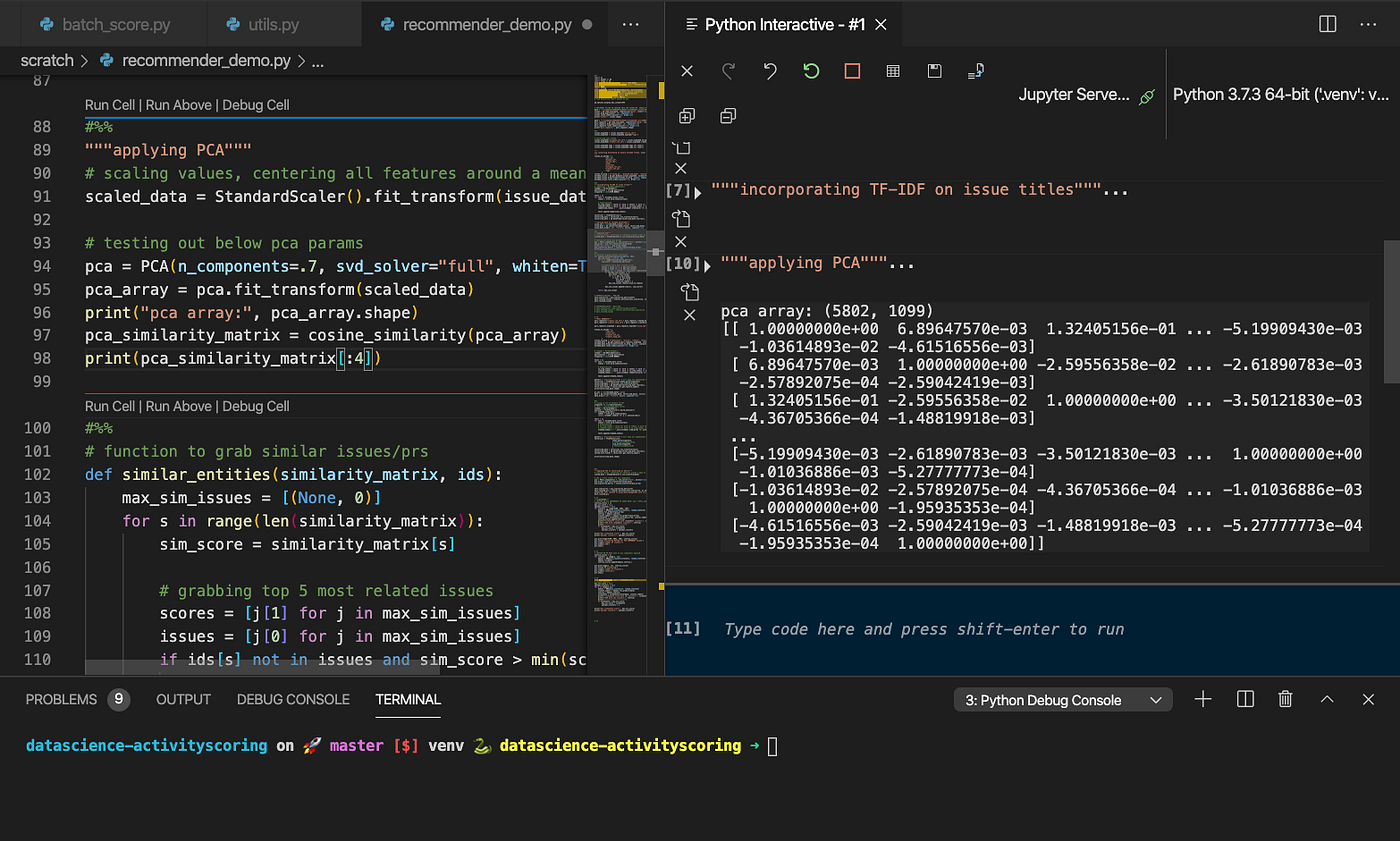
Task: Select the Python 3.7.3 64-bit interpreter
Action: [x=1281, y=95]
